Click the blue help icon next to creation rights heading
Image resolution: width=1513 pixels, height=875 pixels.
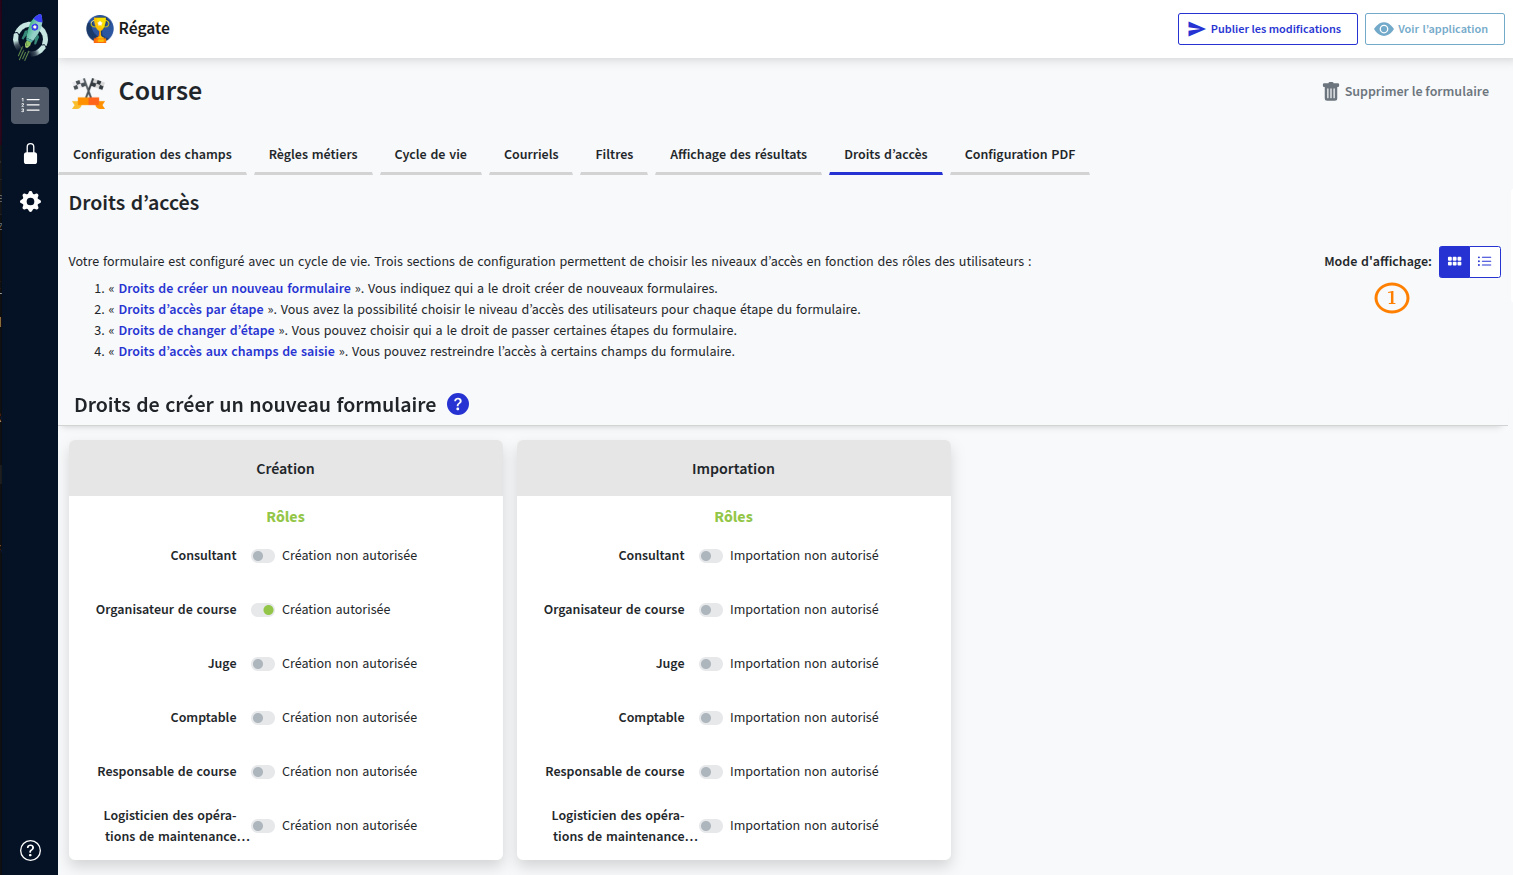click(457, 404)
